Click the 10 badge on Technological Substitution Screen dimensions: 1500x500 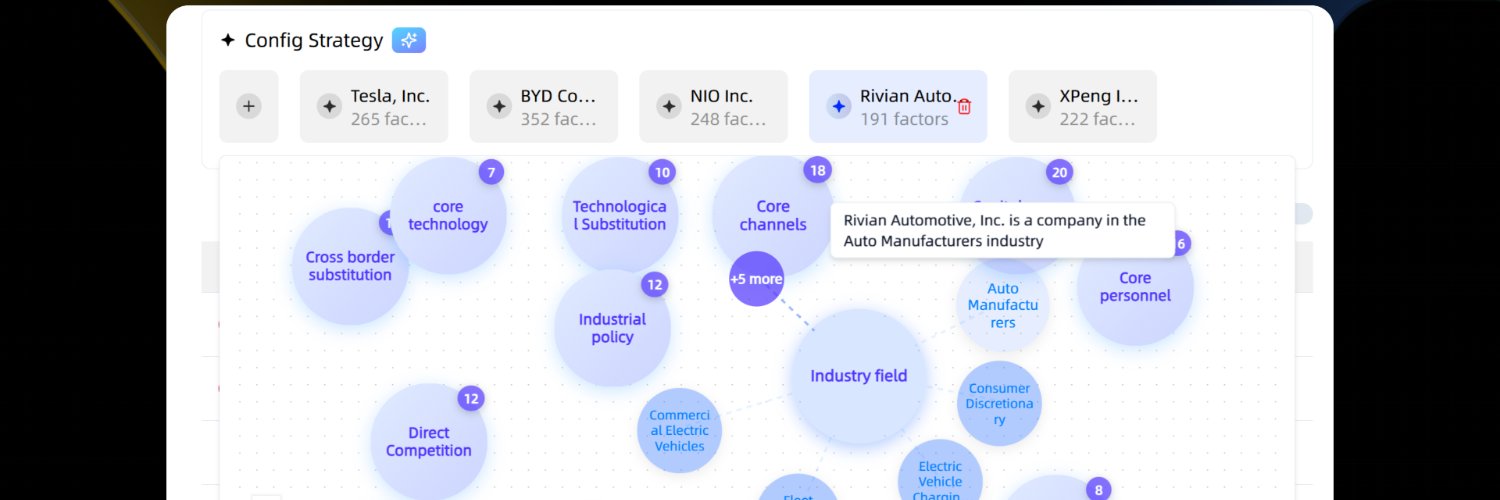click(x=661, y=172)
